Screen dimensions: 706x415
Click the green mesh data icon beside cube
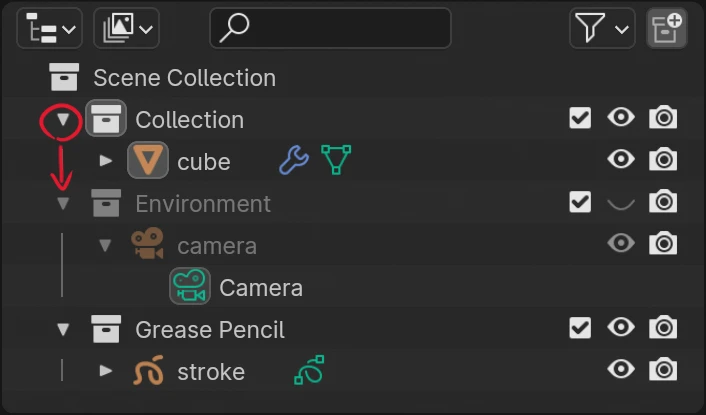pos(336,160)
